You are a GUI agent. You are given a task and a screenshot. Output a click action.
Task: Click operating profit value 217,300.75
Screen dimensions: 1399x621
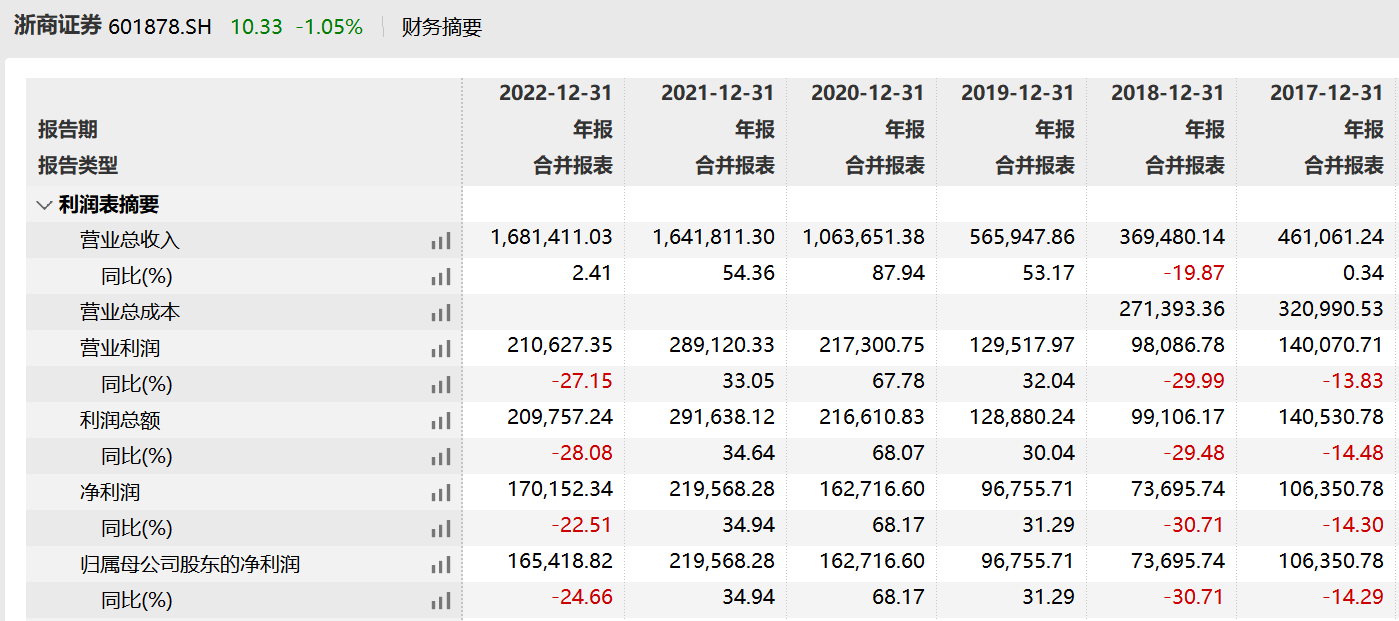coord(872,346)
